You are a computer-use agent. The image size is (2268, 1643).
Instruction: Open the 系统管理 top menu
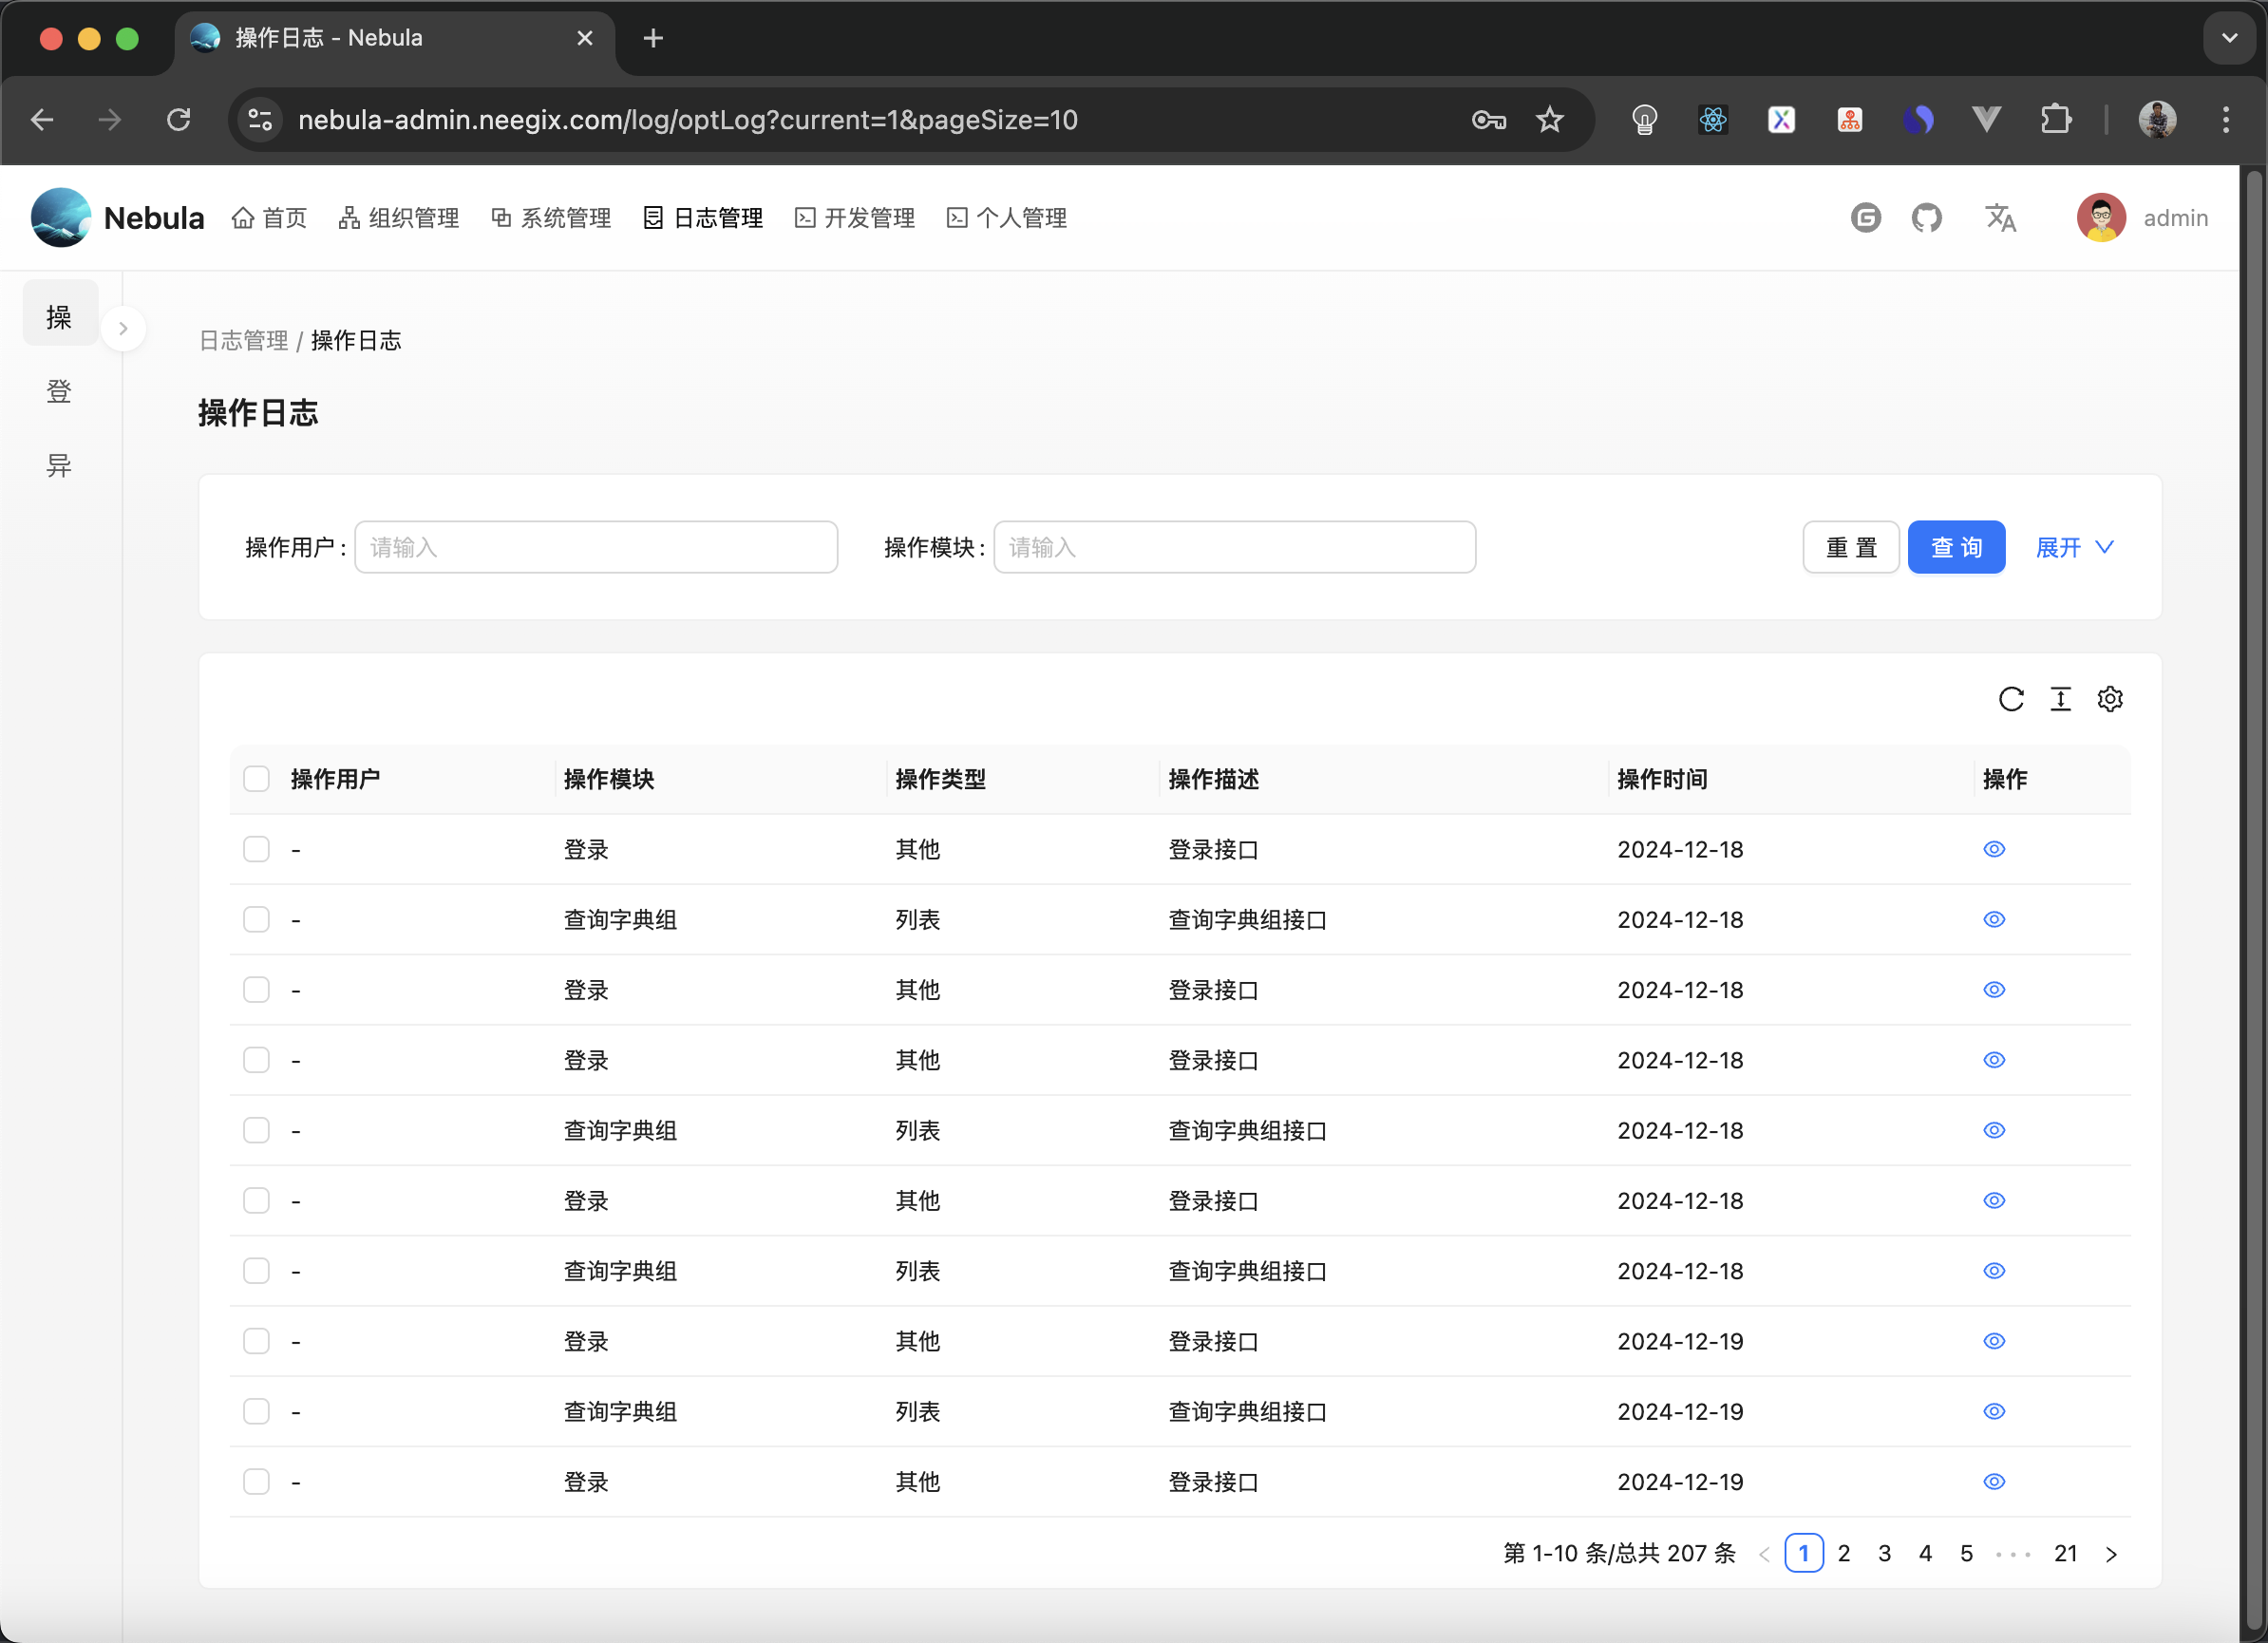click(x=551, y=218)
